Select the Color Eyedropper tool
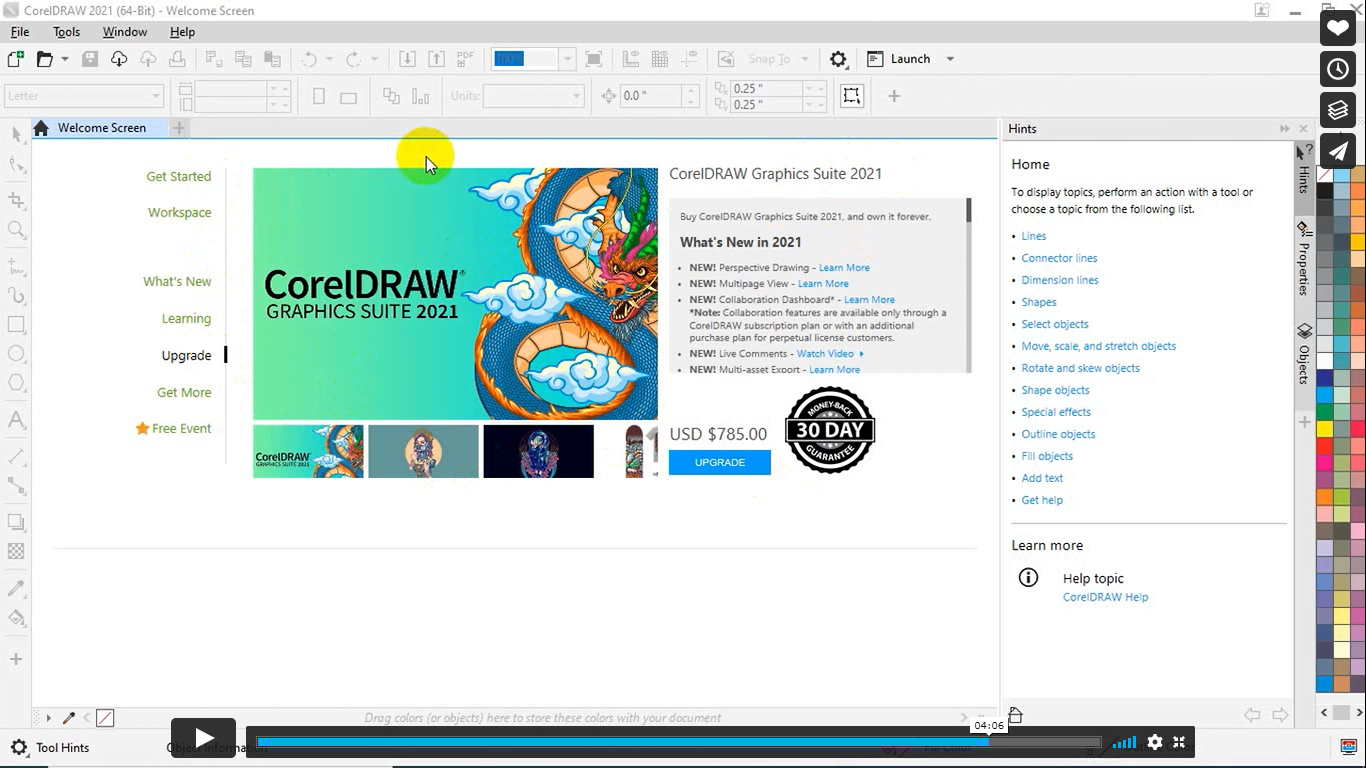This screenshot has height=768, width=1366. point(16,588)
